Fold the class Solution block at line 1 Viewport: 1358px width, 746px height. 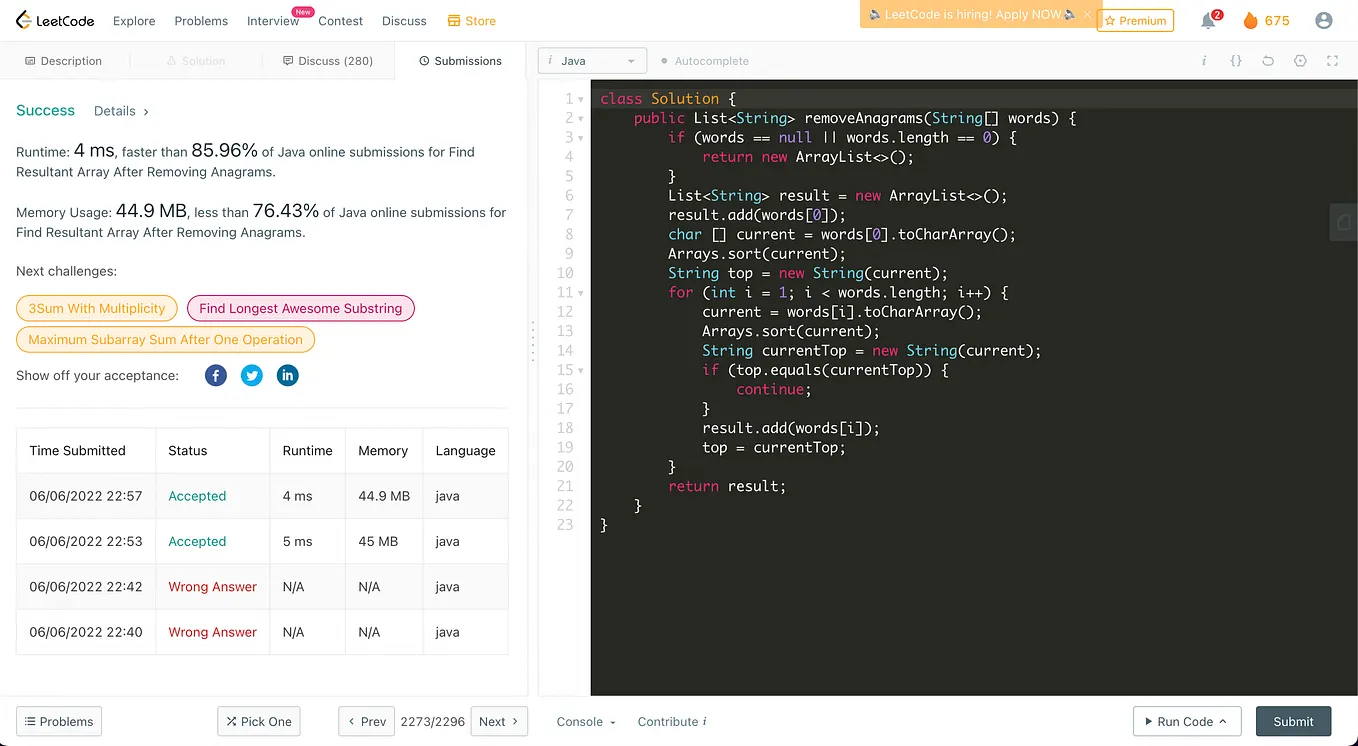582,99
